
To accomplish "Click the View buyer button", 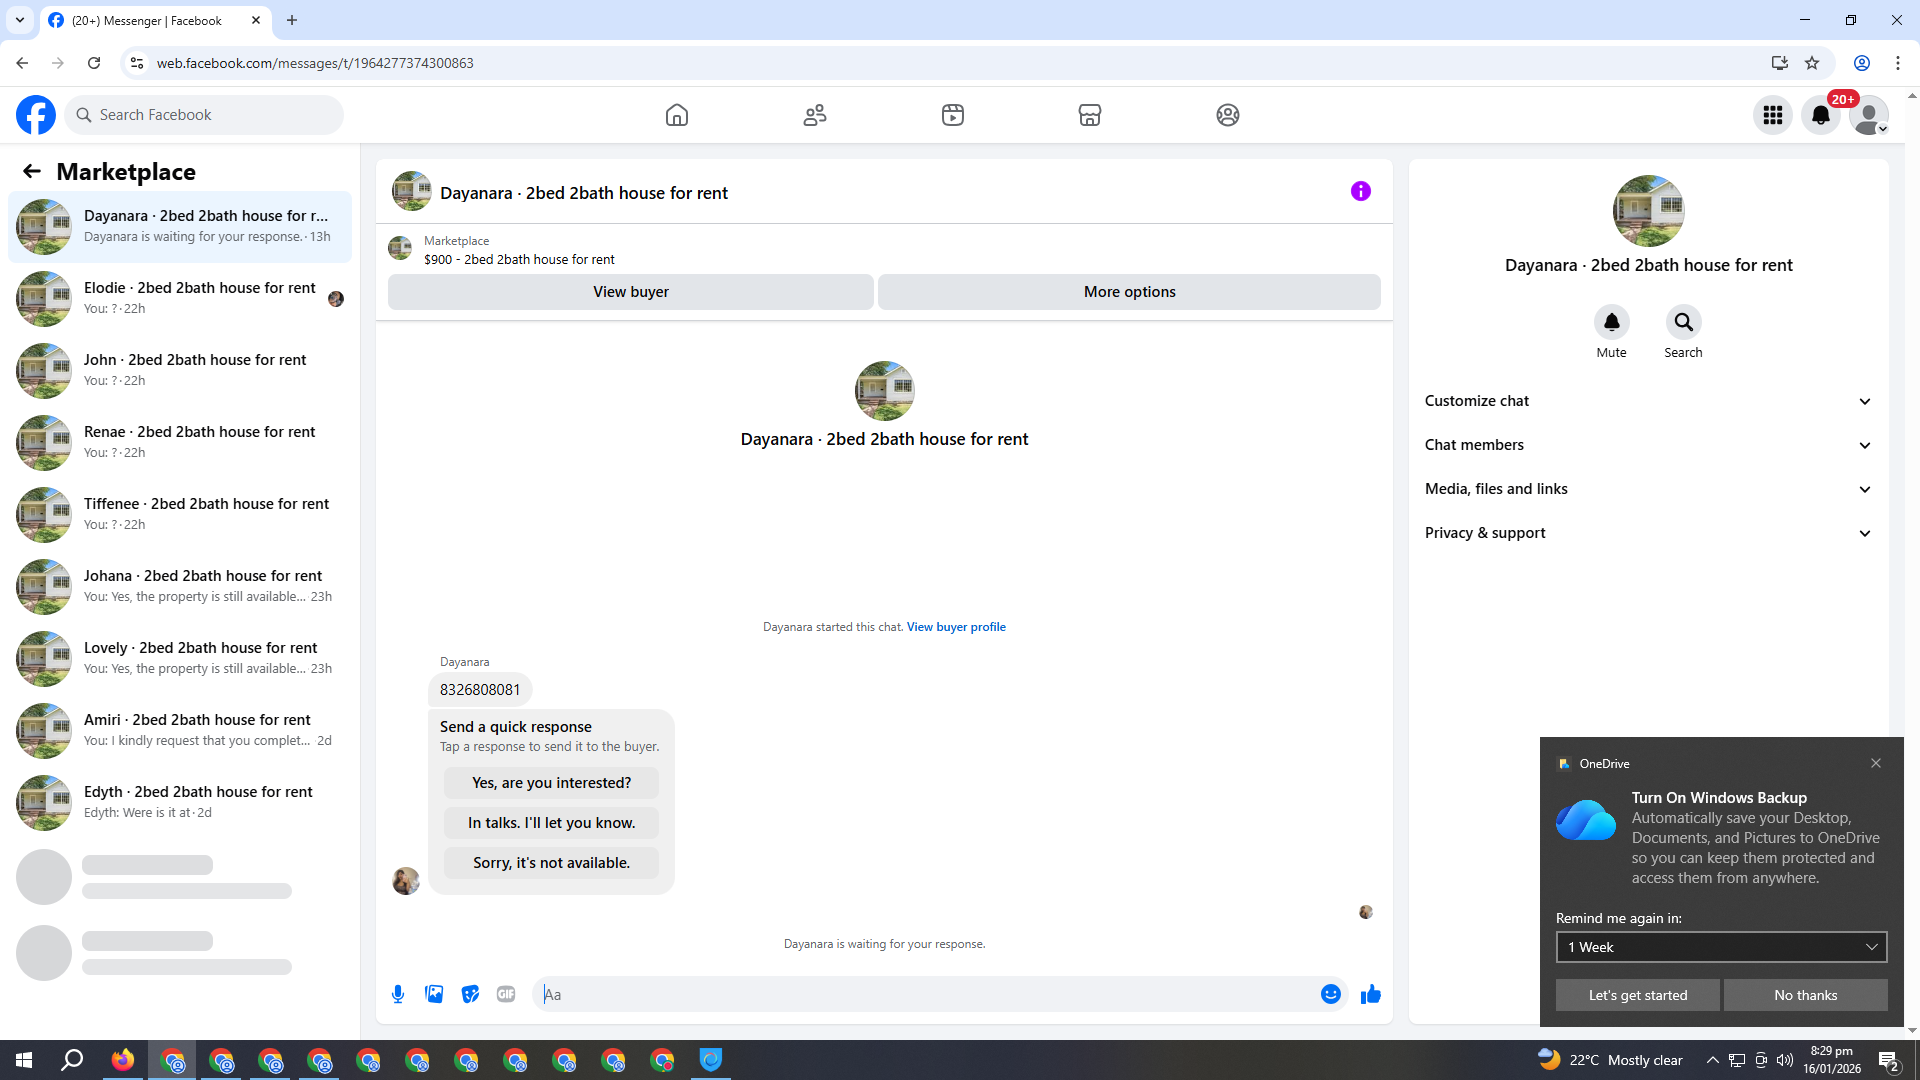I will [630, 292].
